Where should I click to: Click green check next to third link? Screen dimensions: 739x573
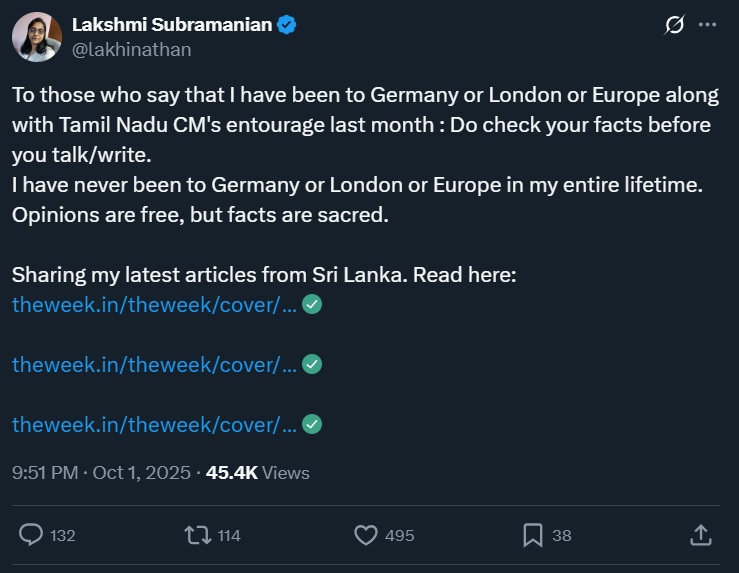312,425
